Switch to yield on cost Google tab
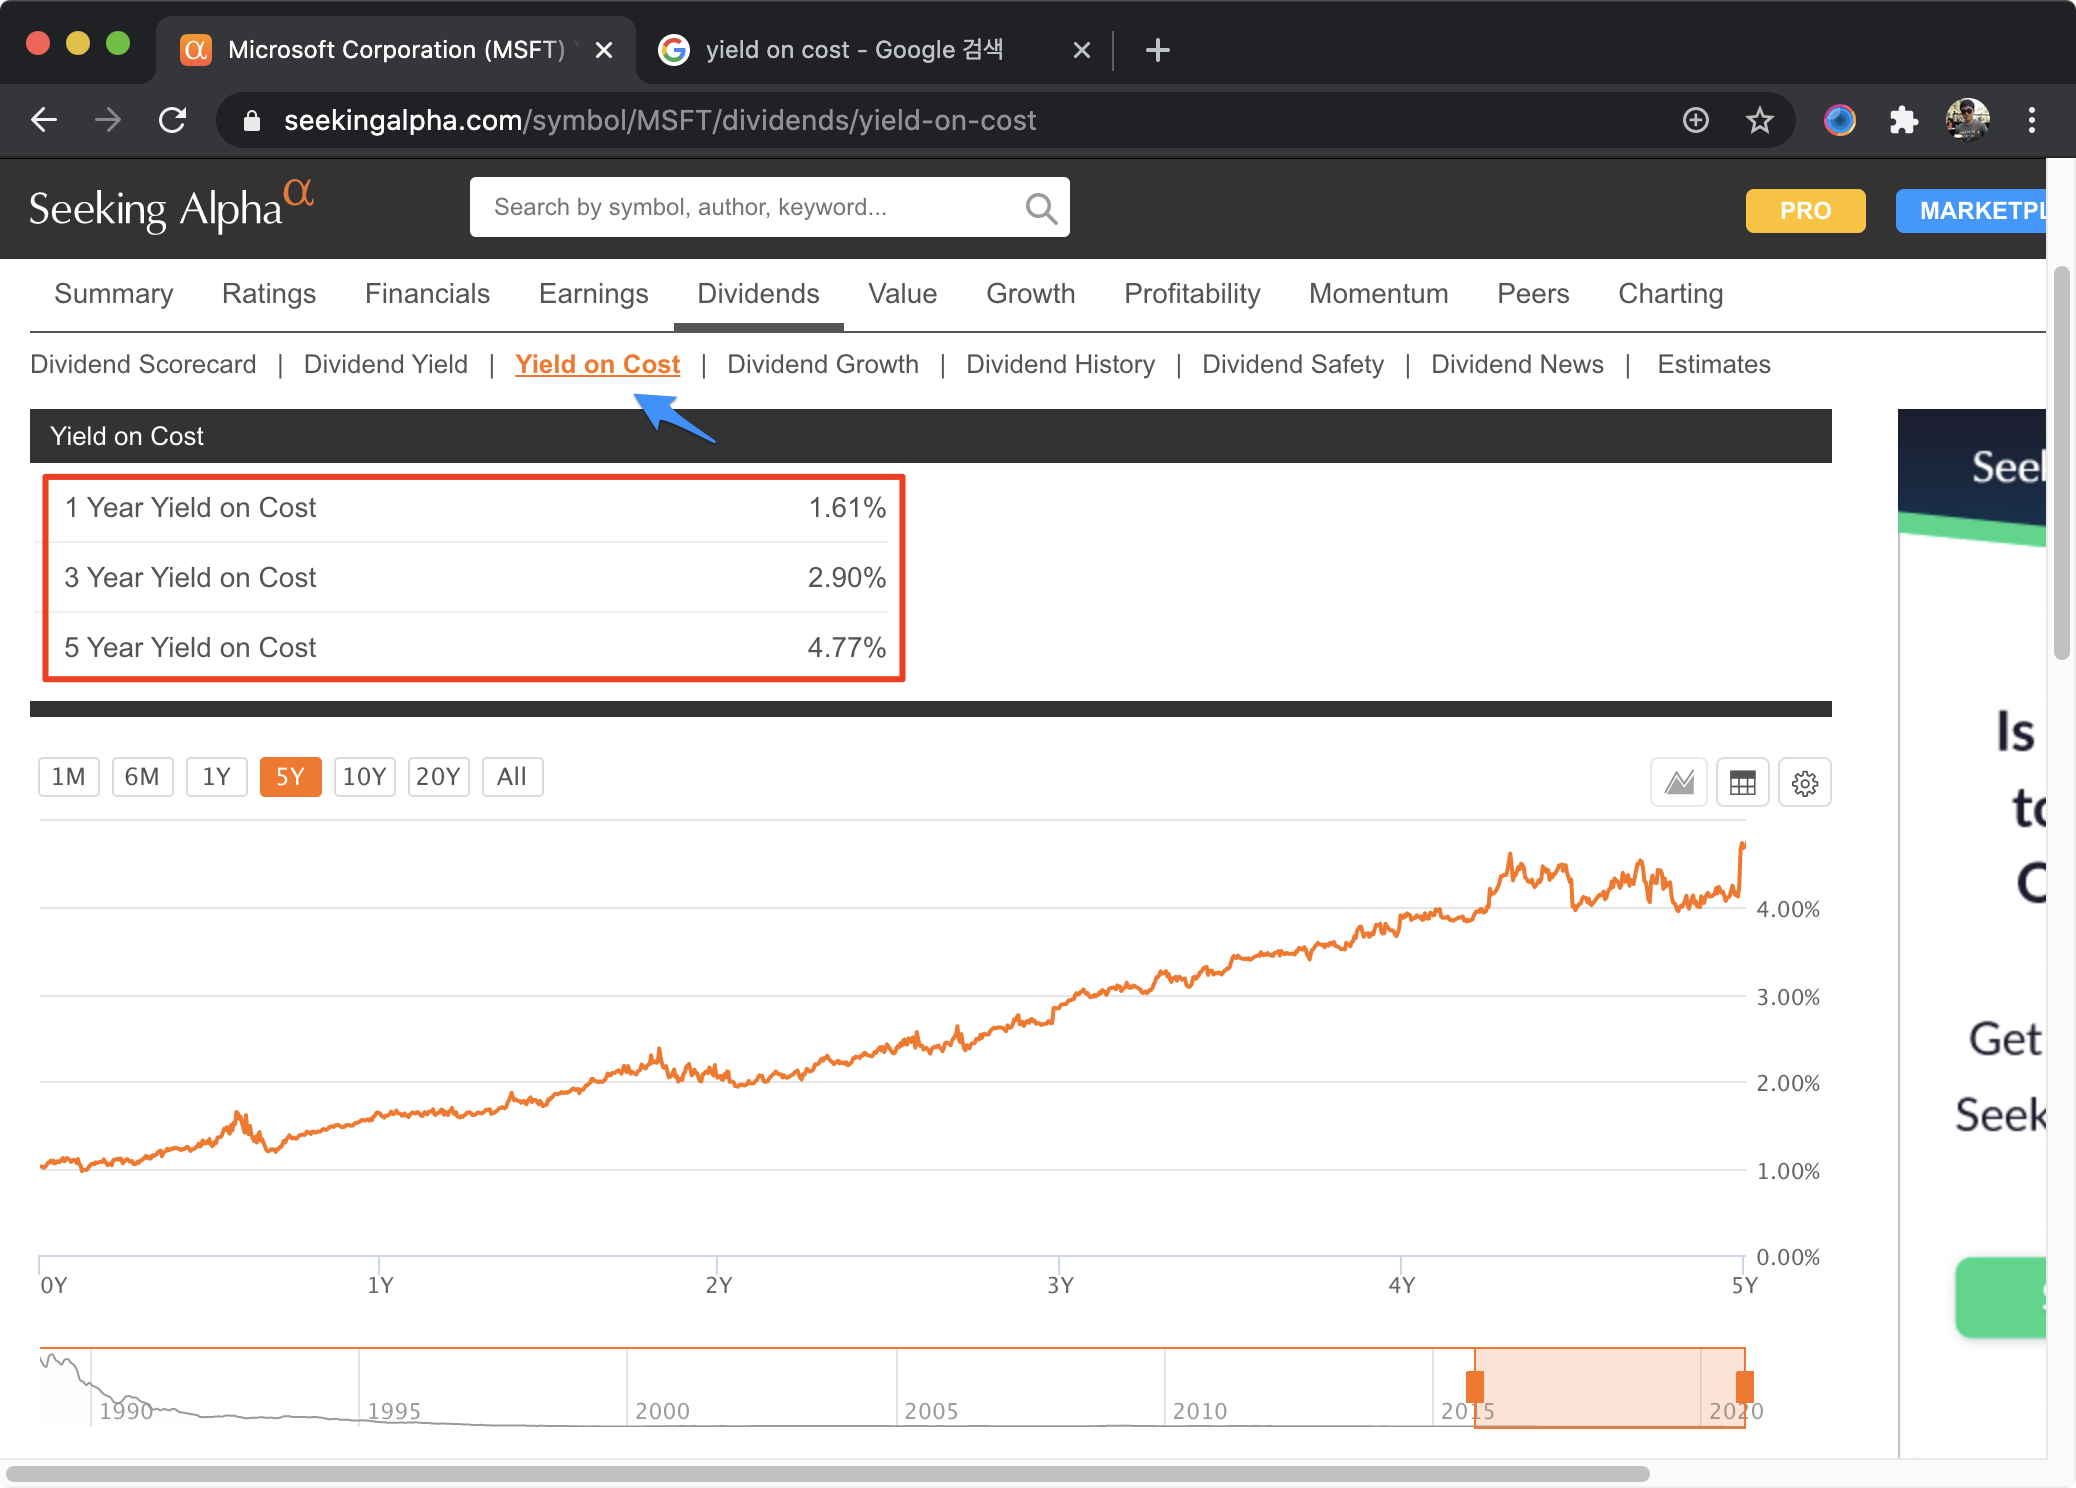 point(853,50)
